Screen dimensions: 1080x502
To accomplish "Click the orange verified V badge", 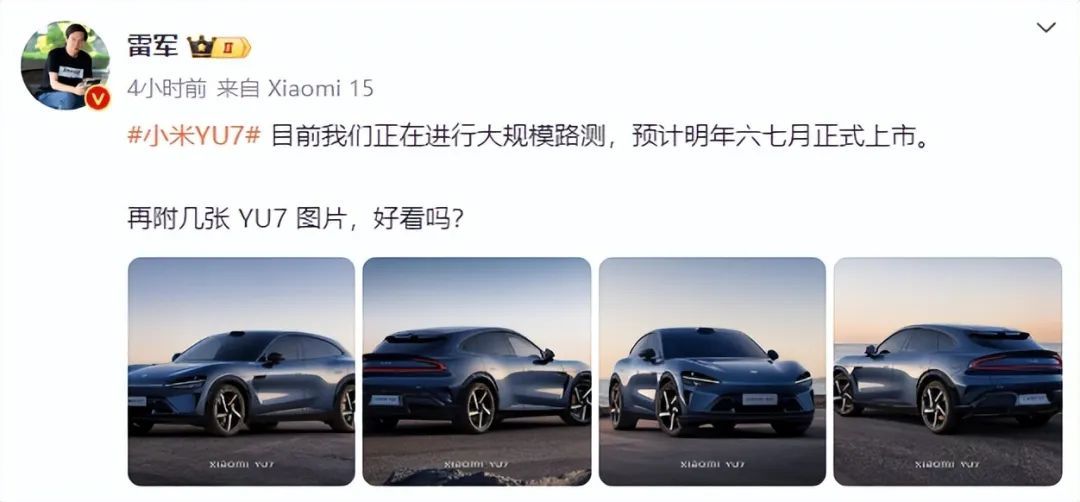I will (x=98, y=98).
